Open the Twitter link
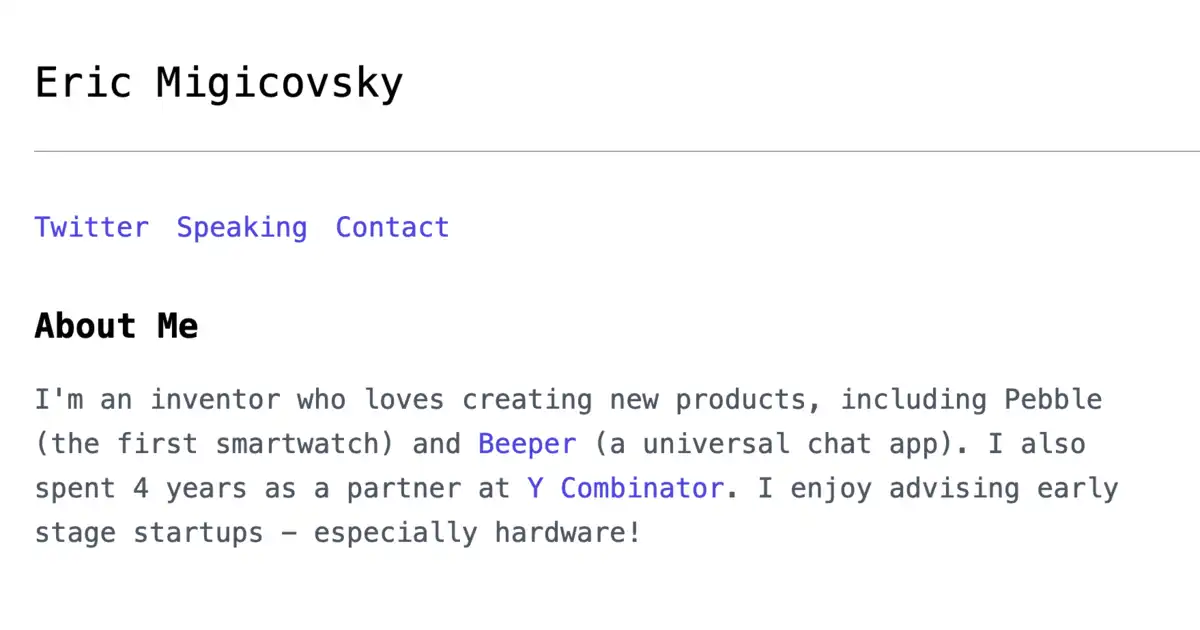1200x630 pixels. coord(91,227)
